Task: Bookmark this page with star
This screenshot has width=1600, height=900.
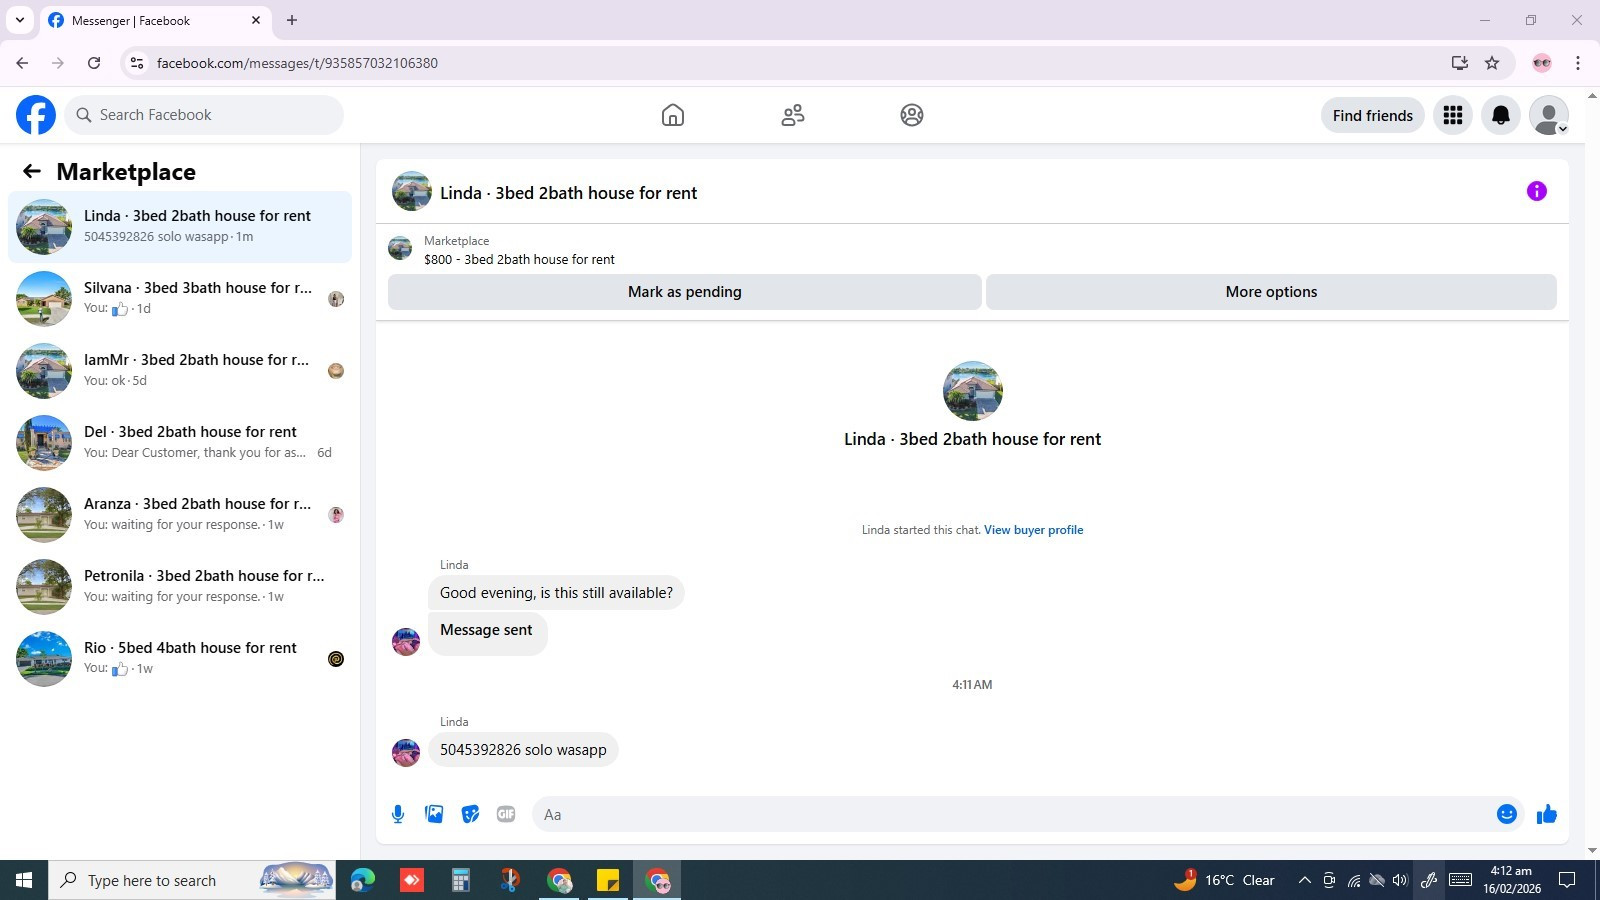Action: pos(1492,63)
